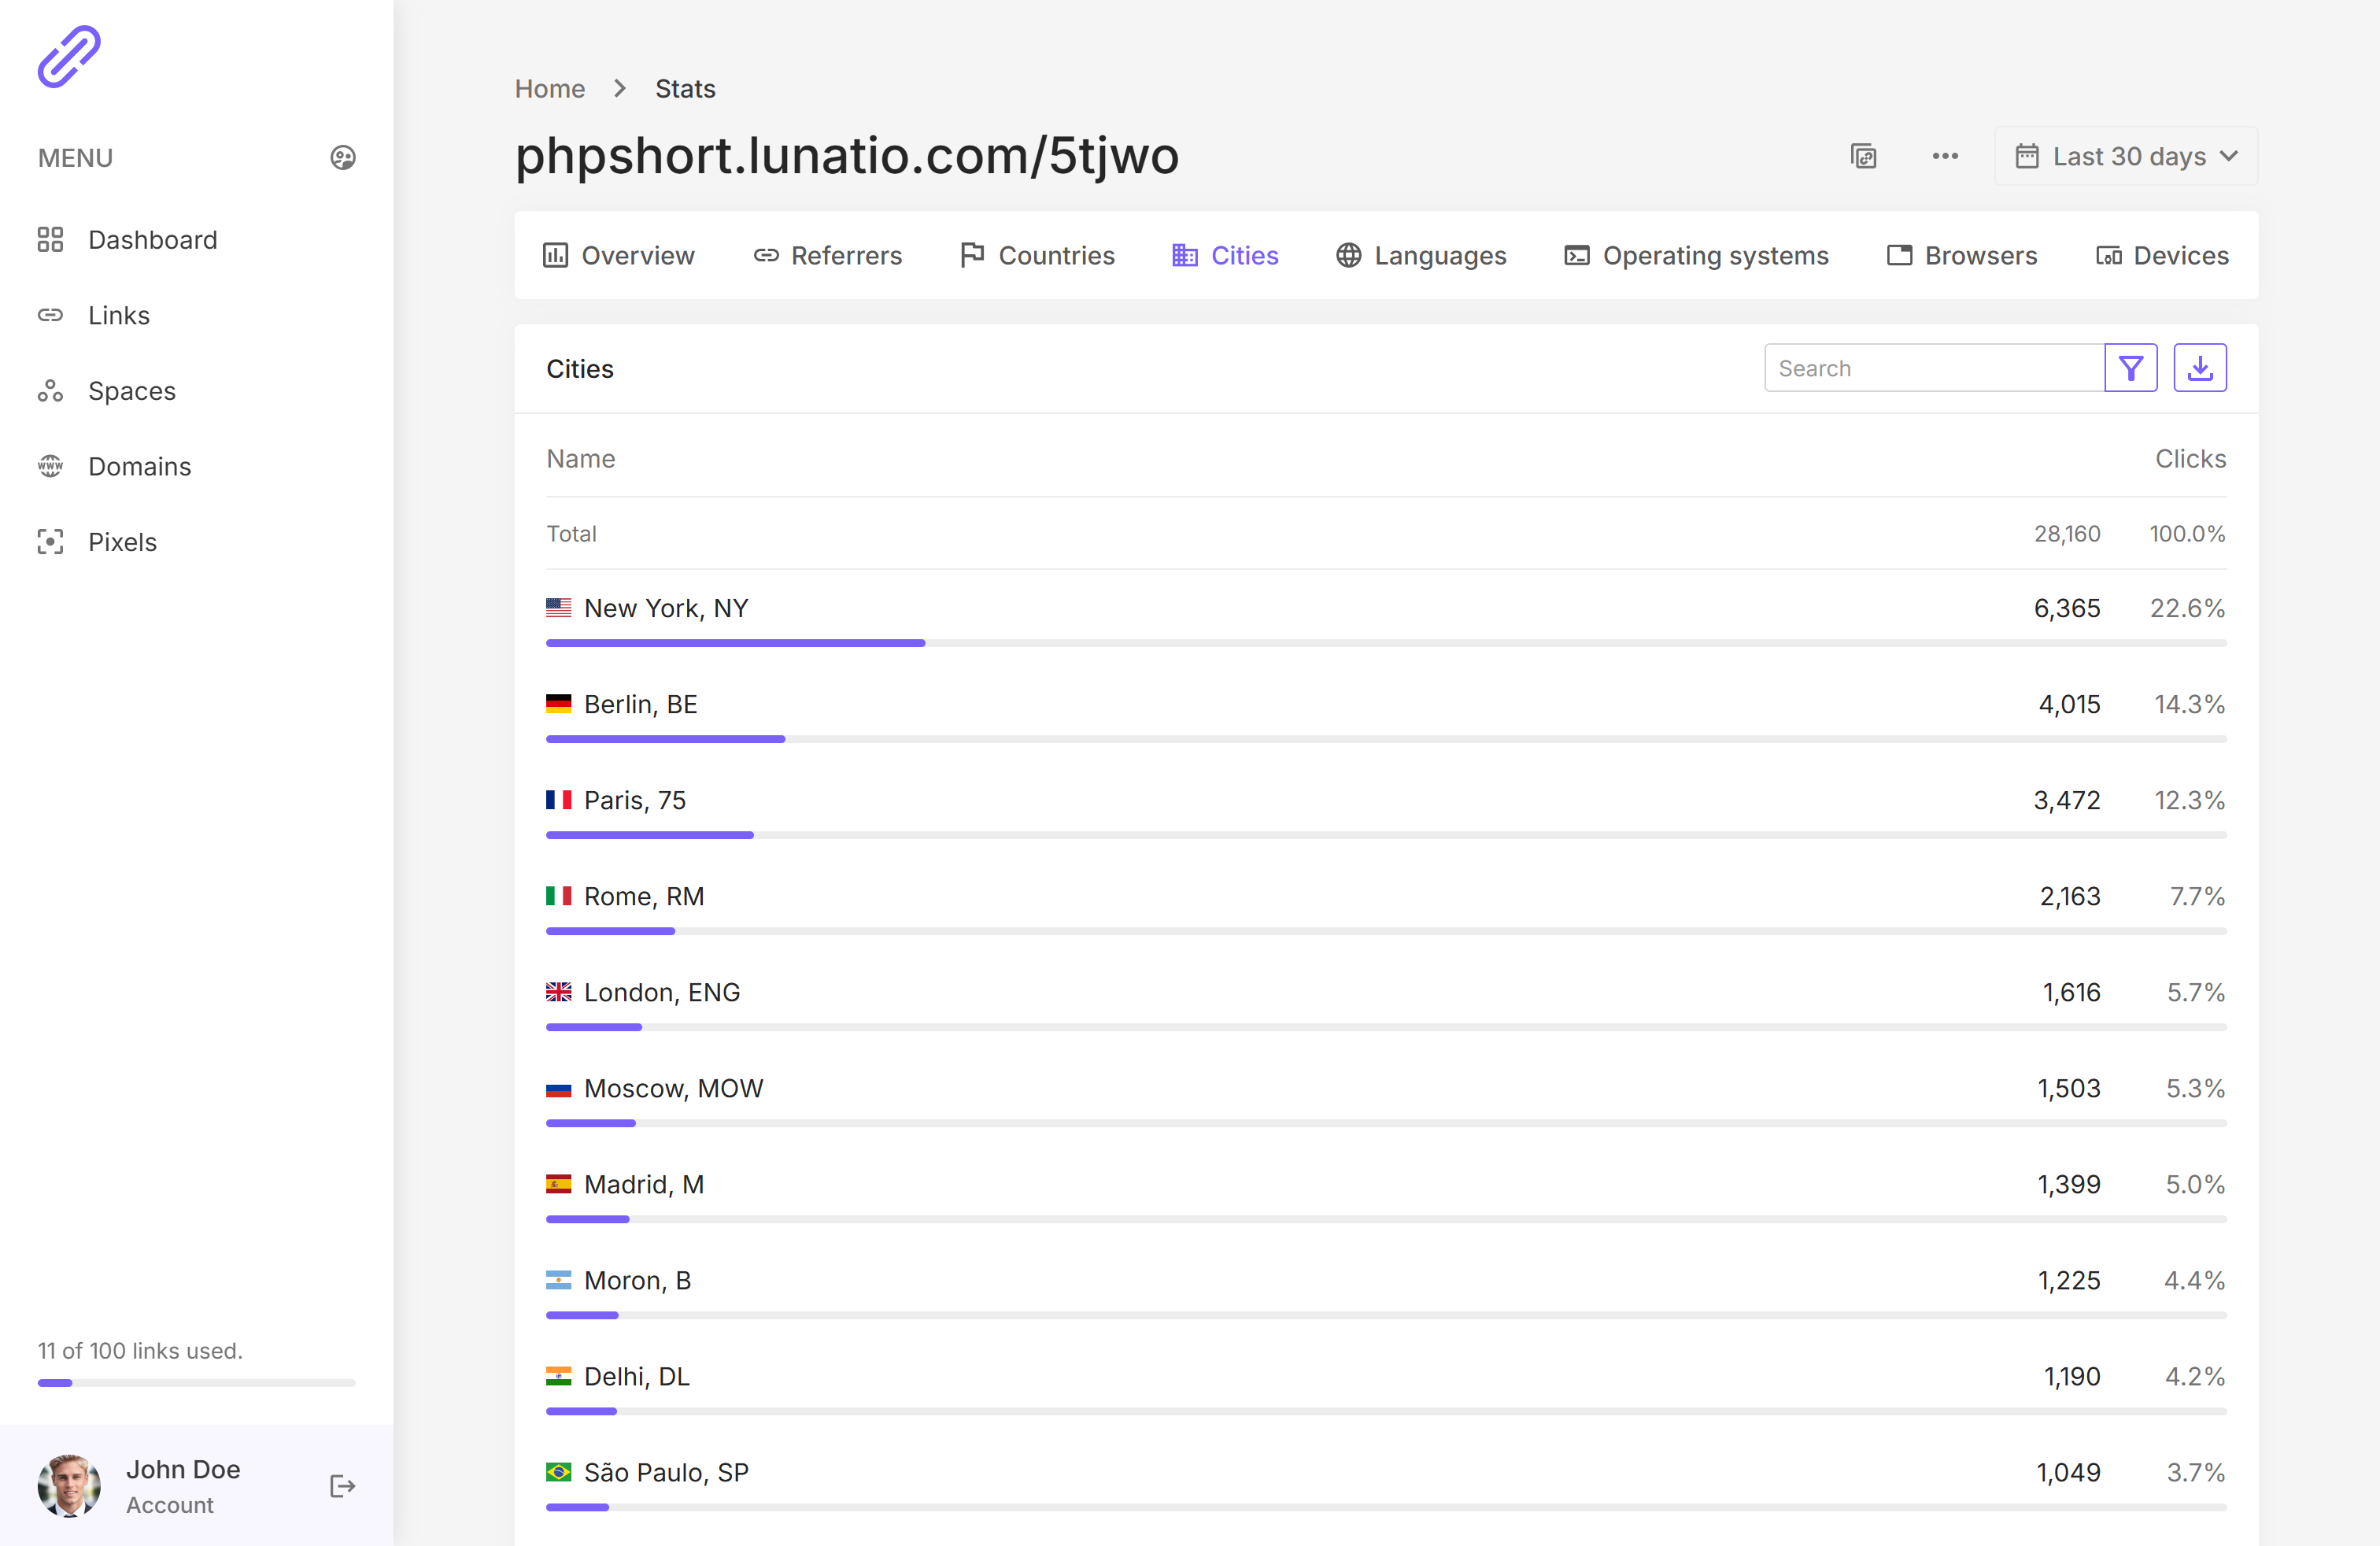Click the copy link icon near title
Screen dimensions: 2380x1546
coord(1863,156)
